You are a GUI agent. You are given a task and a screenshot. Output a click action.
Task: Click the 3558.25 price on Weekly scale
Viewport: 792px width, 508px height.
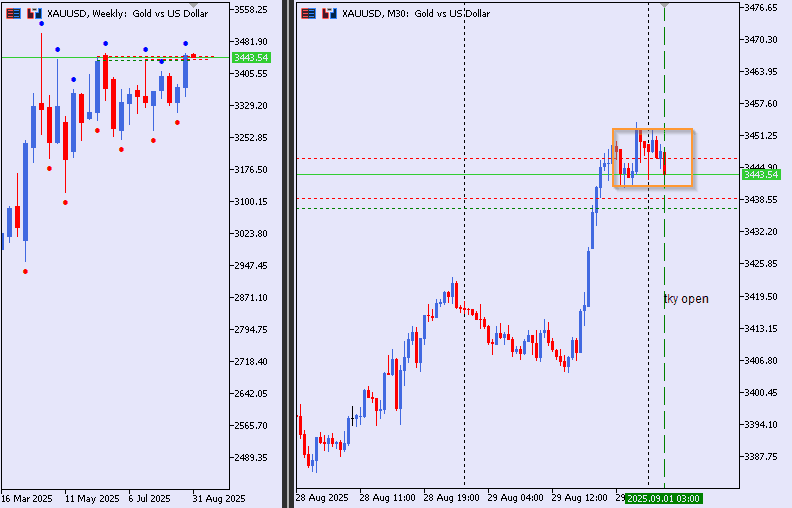pos(251,10)
